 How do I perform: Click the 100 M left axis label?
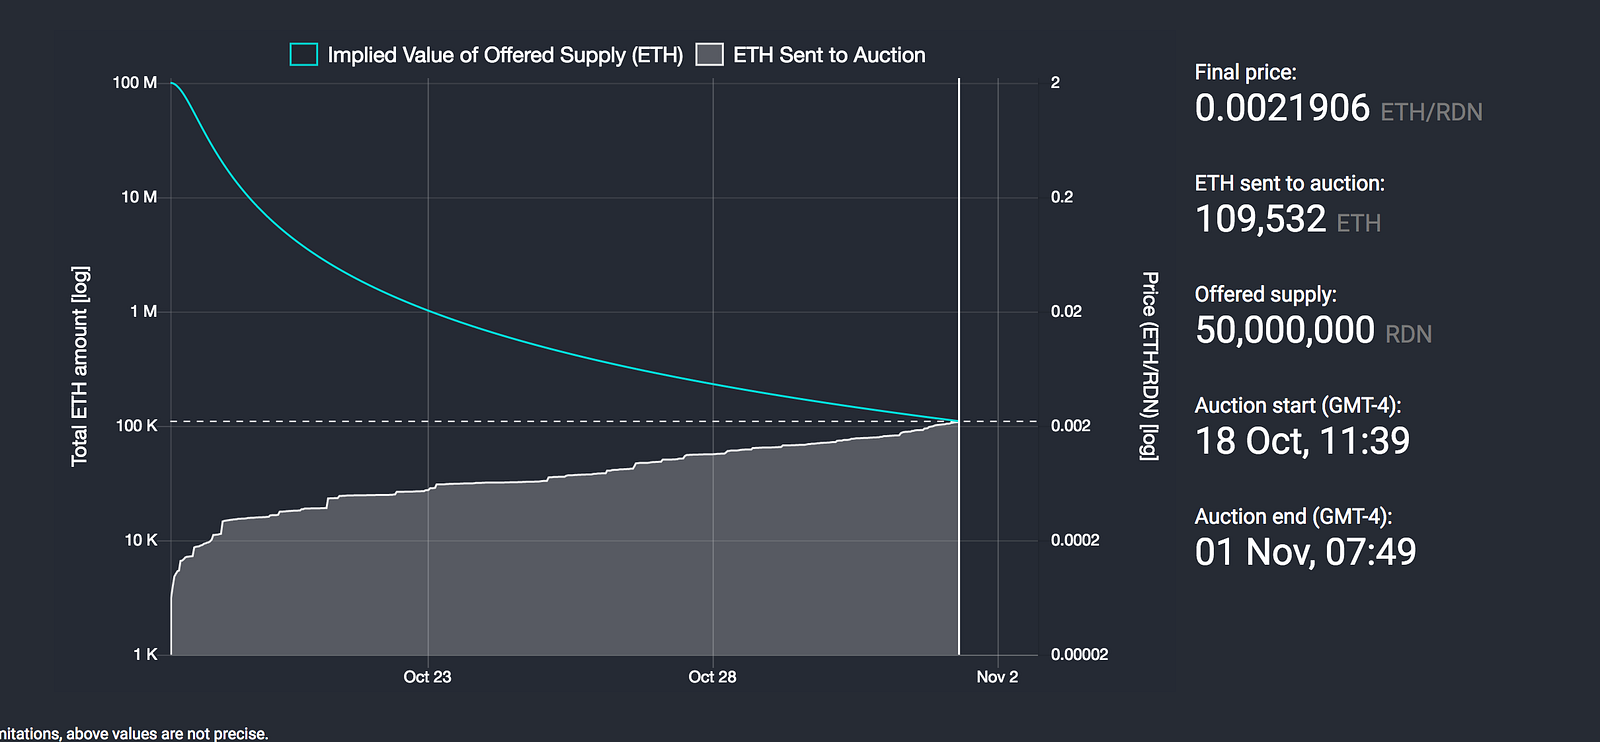135,83
